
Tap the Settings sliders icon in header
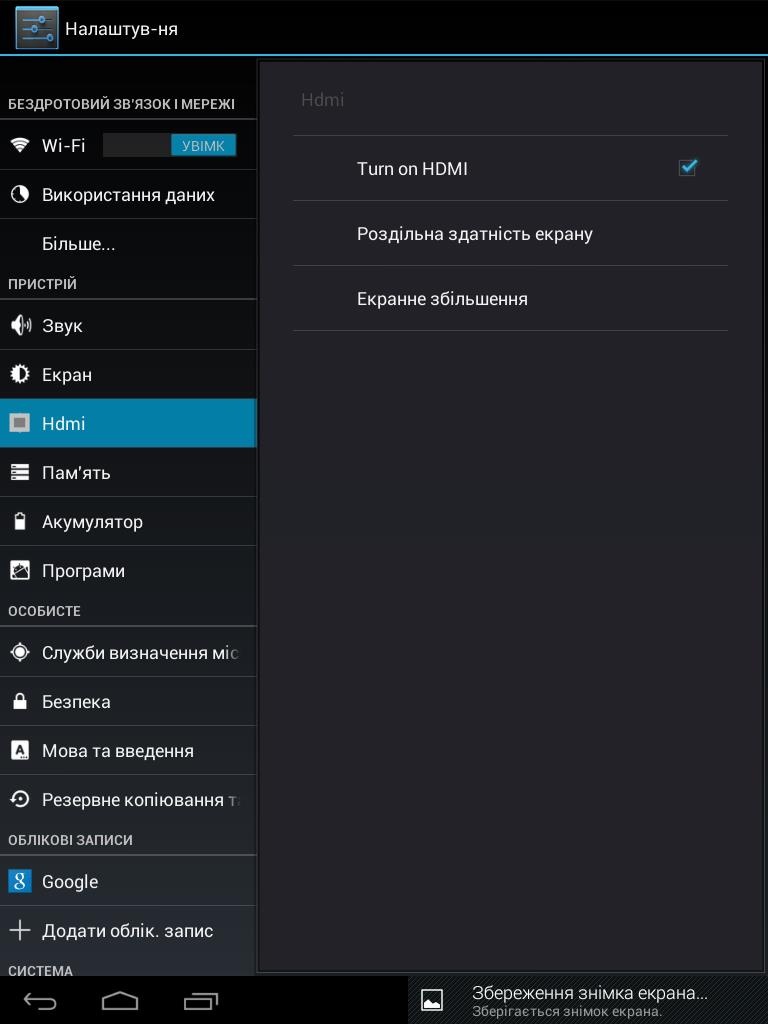(x=37, y=28)
